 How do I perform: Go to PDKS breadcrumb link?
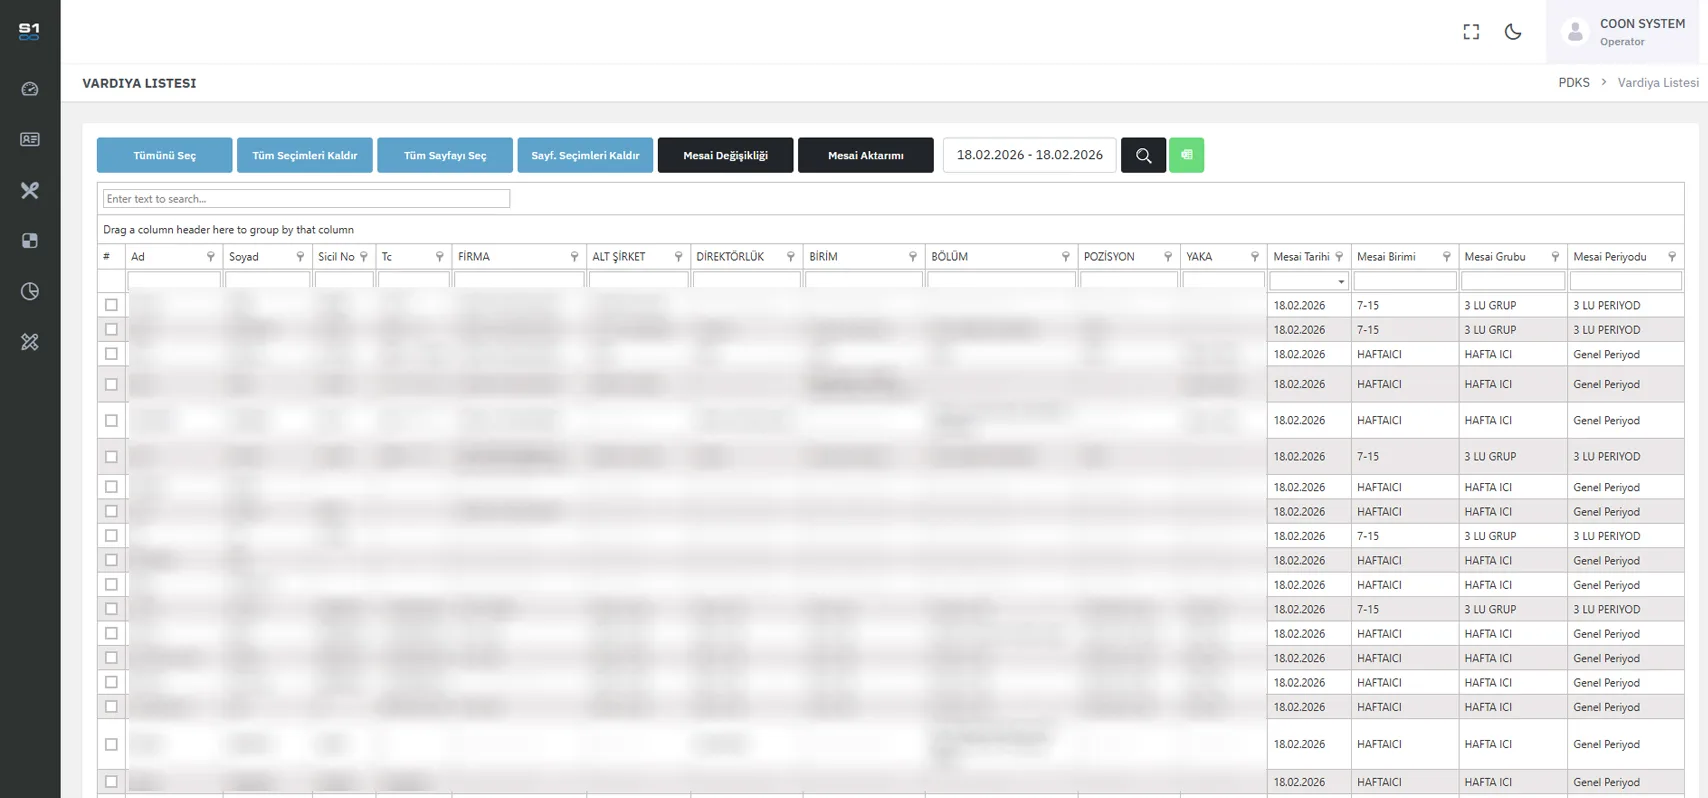tap(1573, 83)
